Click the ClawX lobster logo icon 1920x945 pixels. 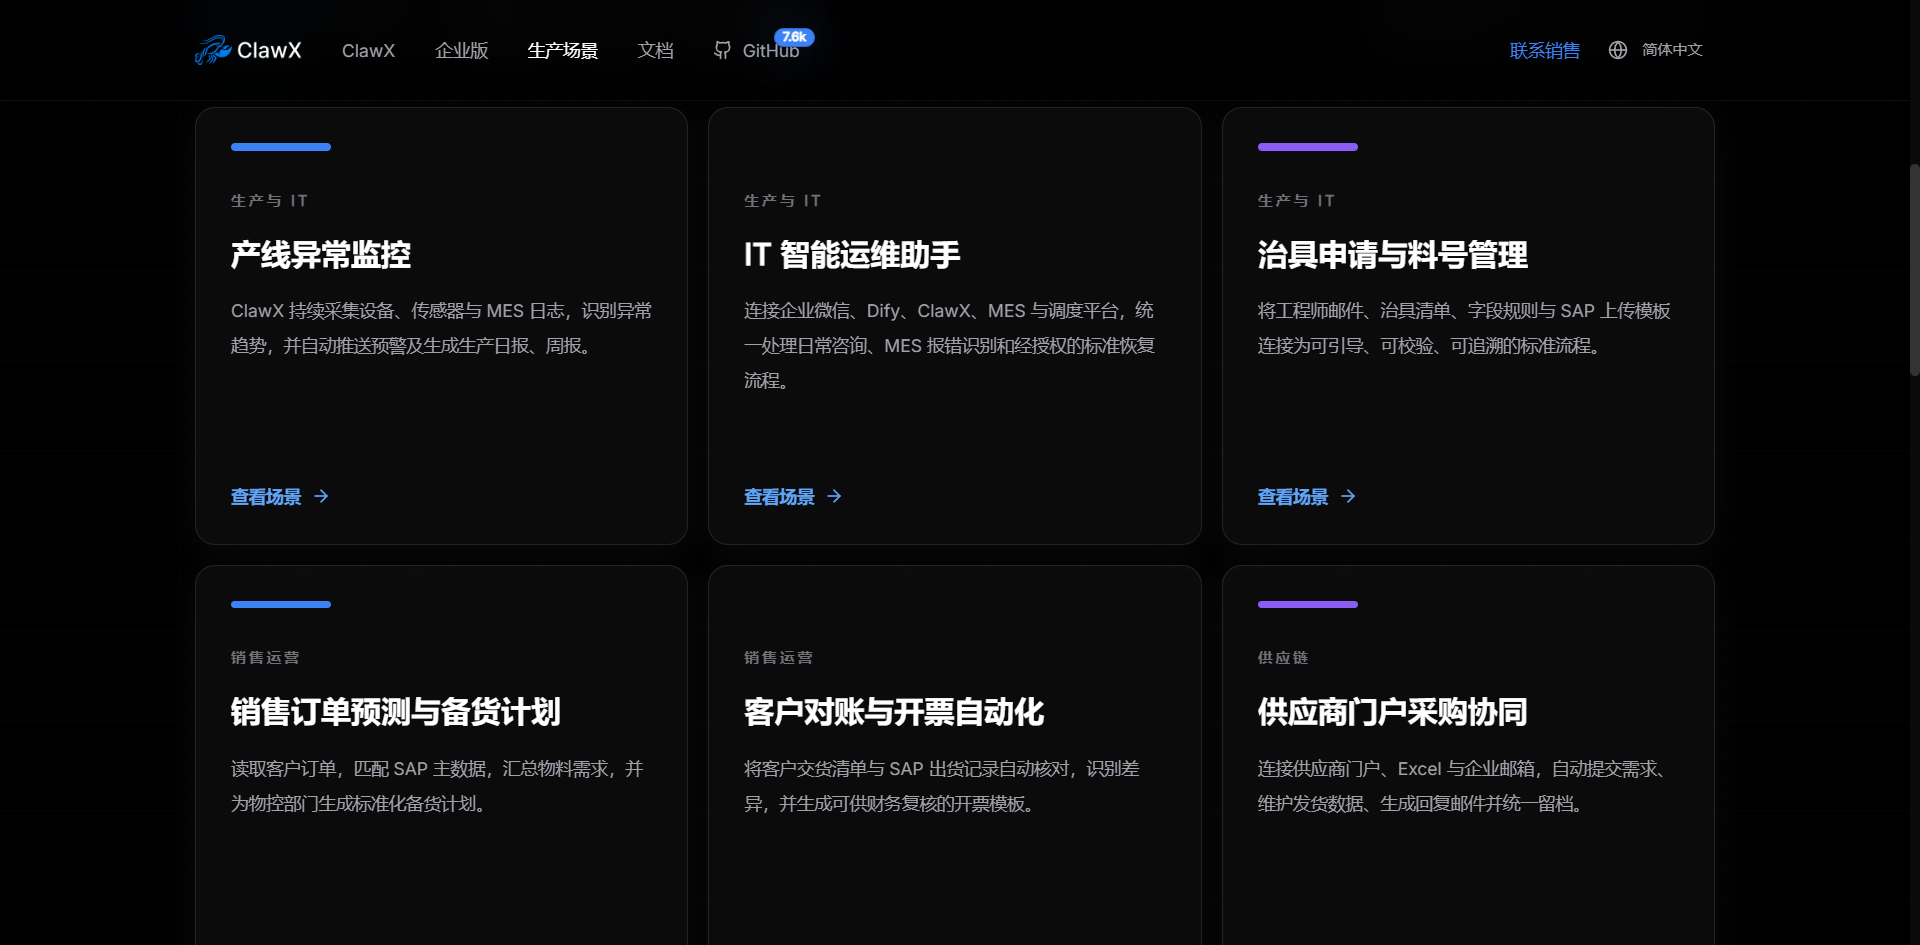coord(212,50)
